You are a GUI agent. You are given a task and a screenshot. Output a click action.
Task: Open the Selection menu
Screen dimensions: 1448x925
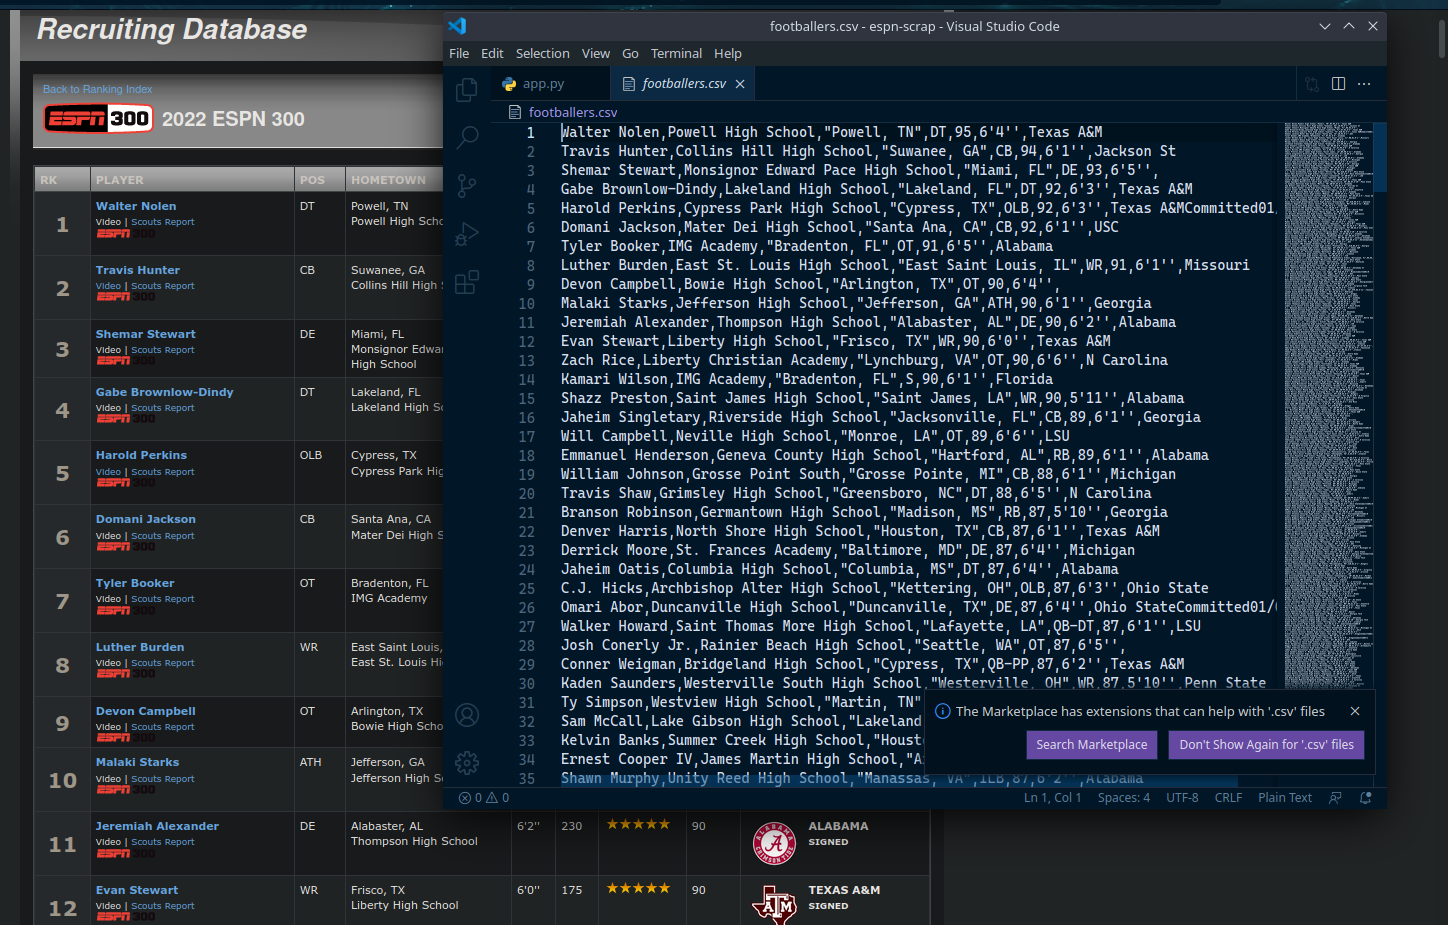(x=542, y=54)
